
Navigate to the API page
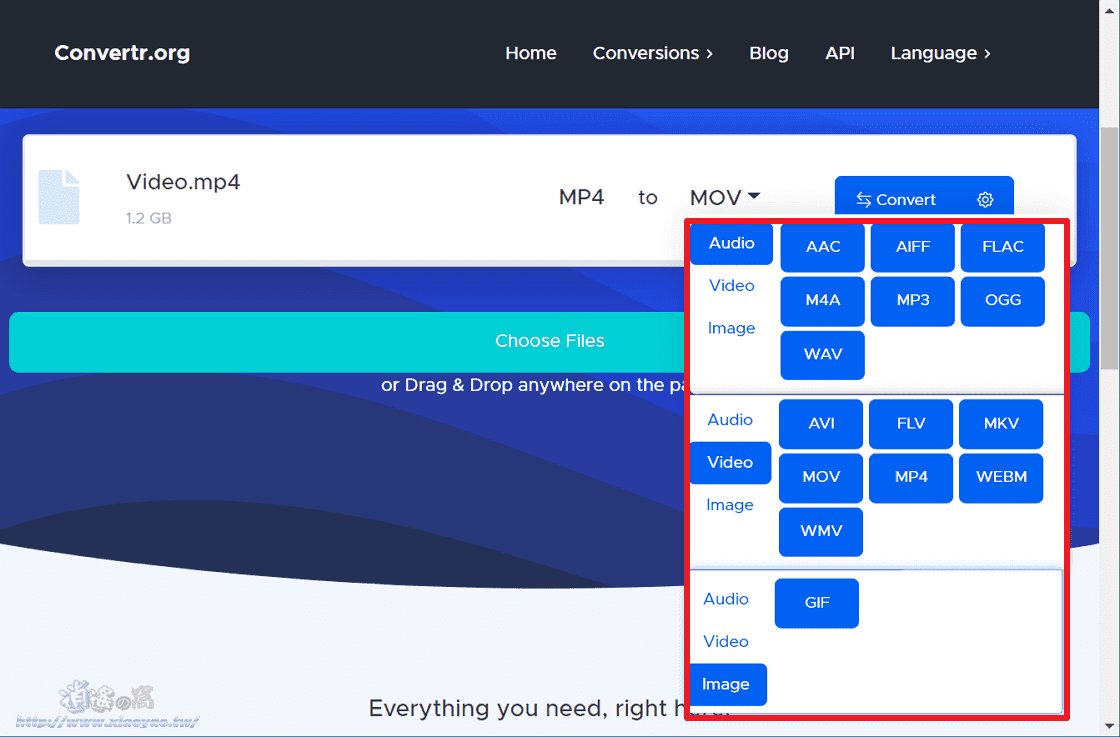coord(840,53)
